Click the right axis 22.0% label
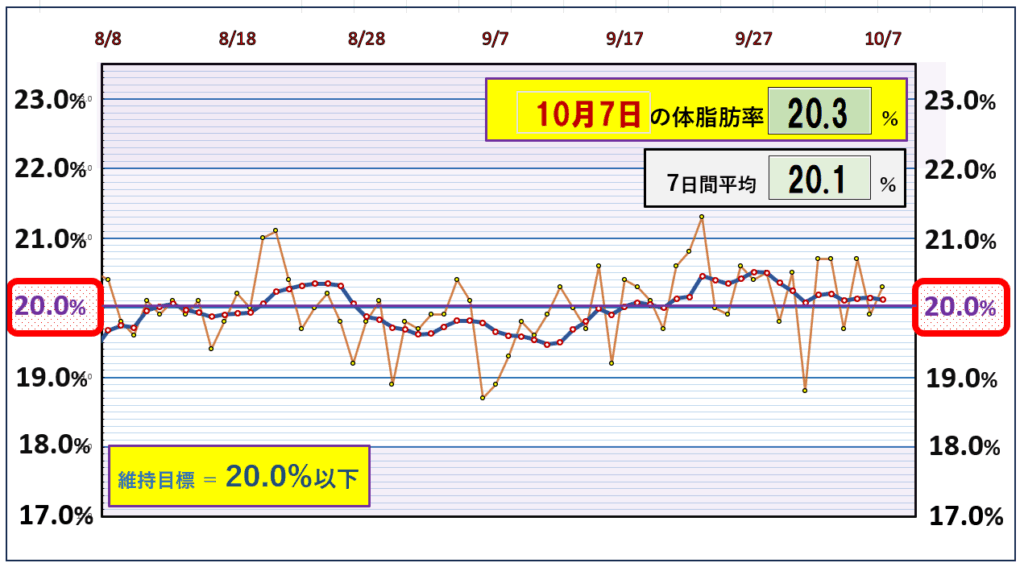The width and height of the screenshot is (1024, 567). click(x=960, y=170)
